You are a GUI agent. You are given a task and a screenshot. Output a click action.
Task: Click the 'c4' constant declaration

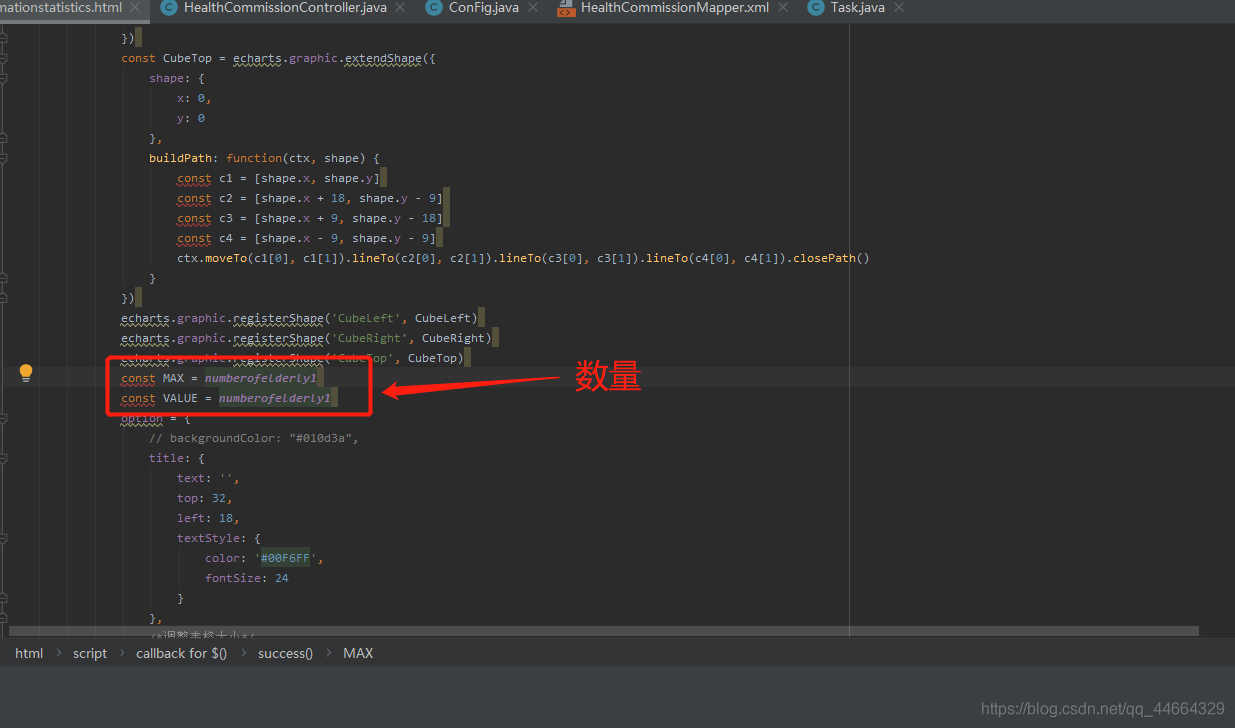point(226,238)
